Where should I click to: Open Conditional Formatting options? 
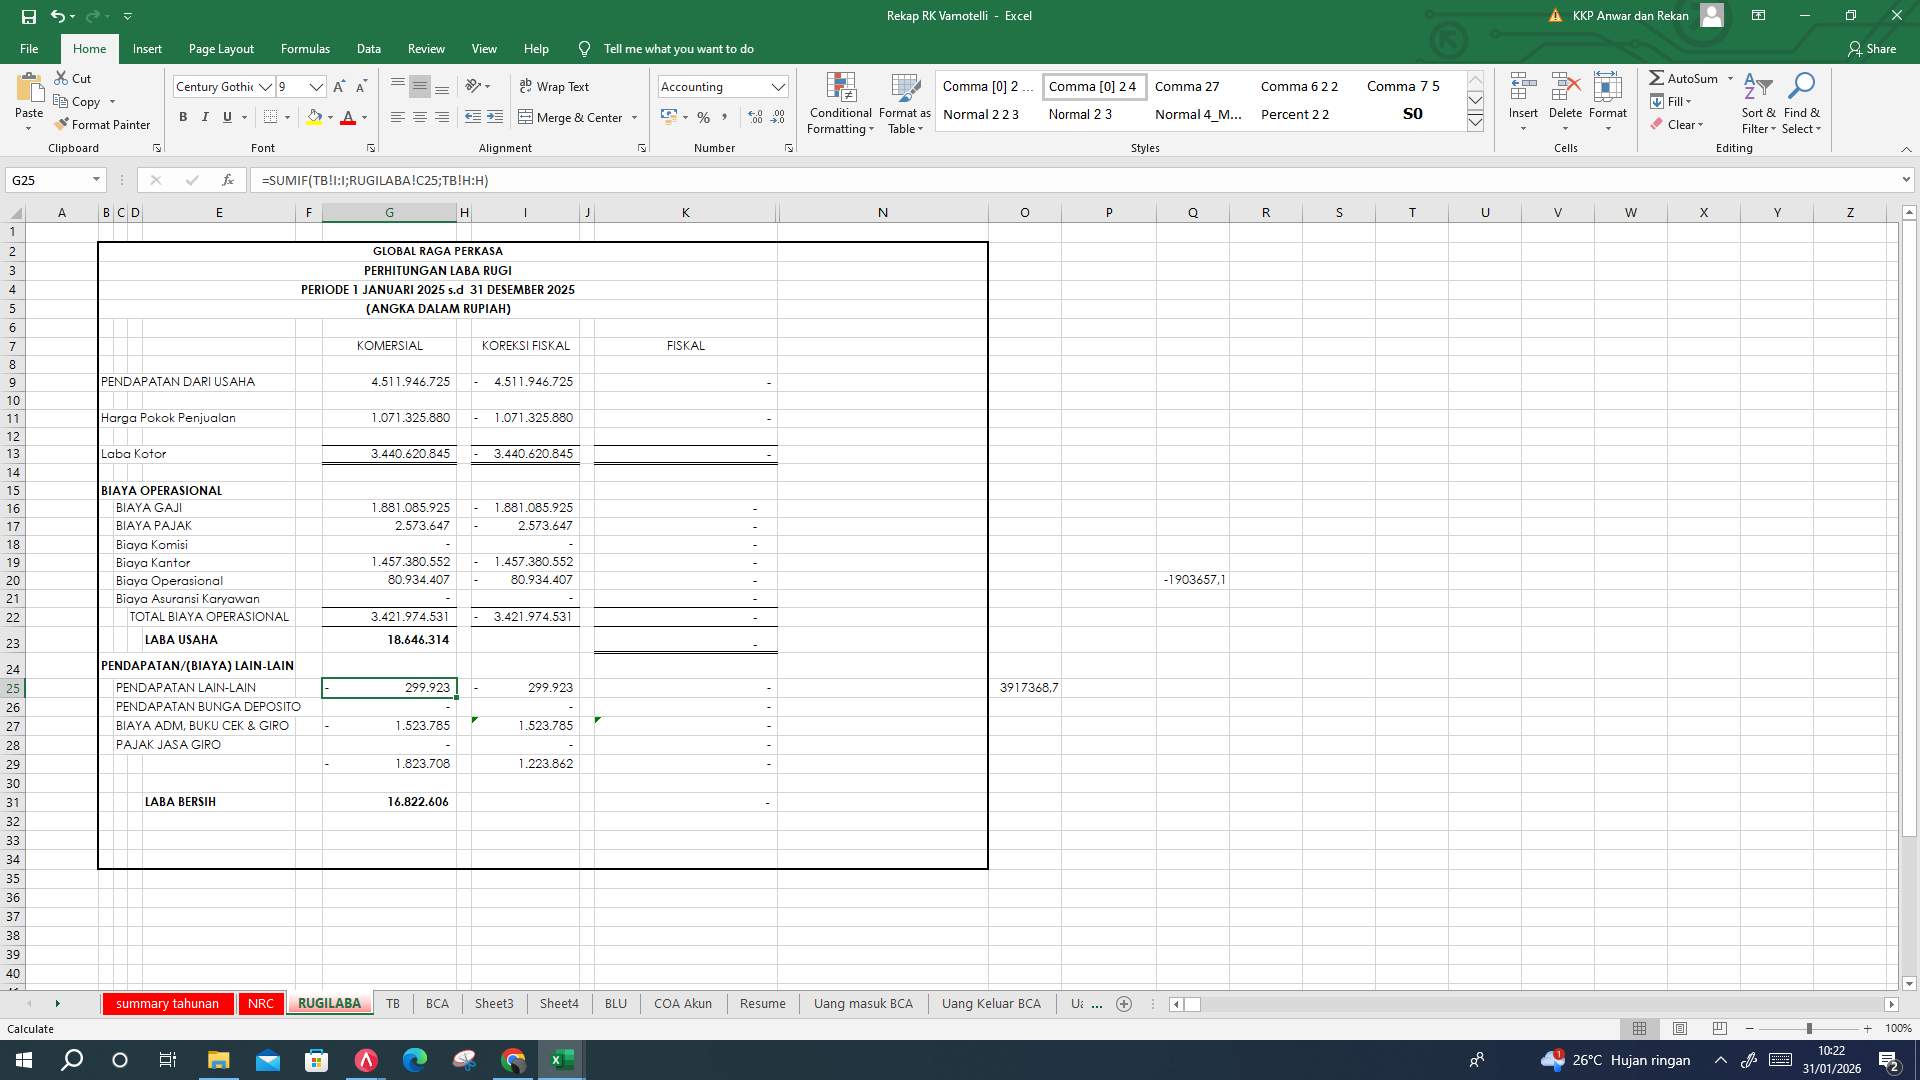tap(840, 103)
